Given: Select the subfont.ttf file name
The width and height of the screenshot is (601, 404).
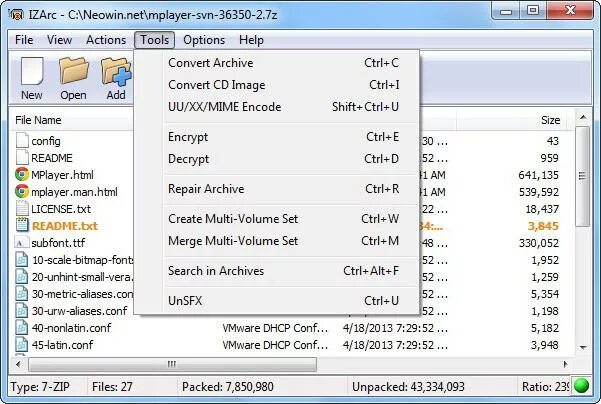Looking at the screenshot, I should [x=58, y=243].
